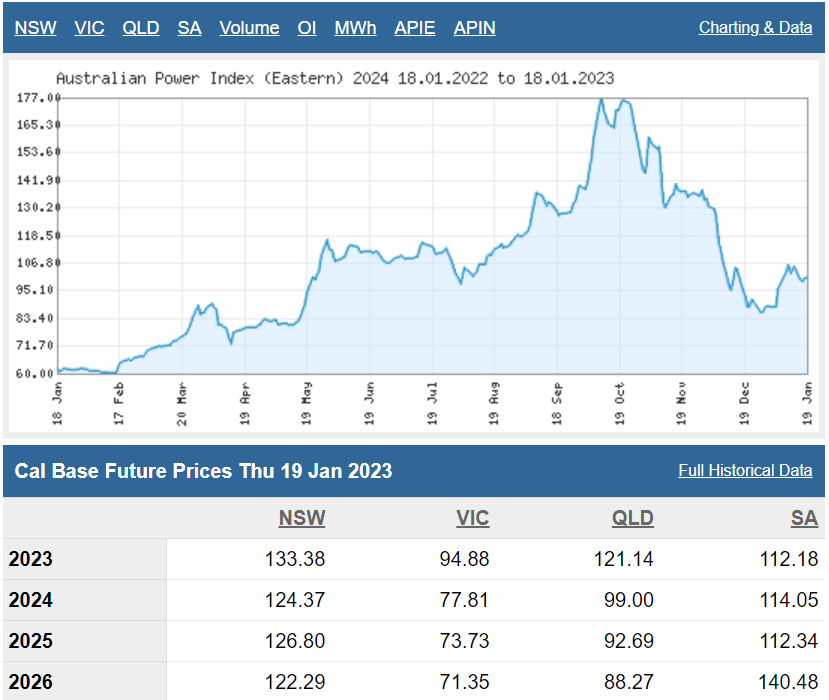This screenshot has height=700, width=829.
Task: Open the QLD column header link in table
Action: point(632,518)
